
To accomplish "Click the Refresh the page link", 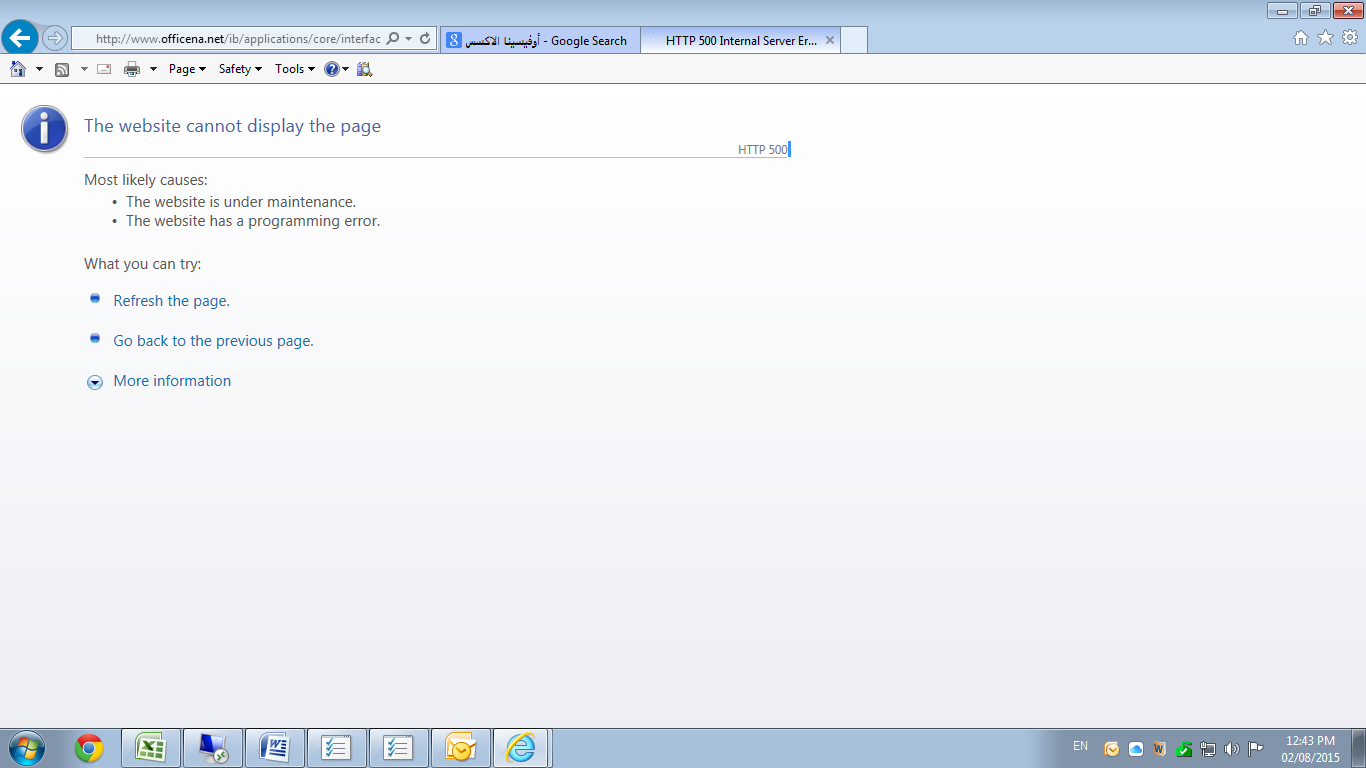I will click(x=171, y=301).
